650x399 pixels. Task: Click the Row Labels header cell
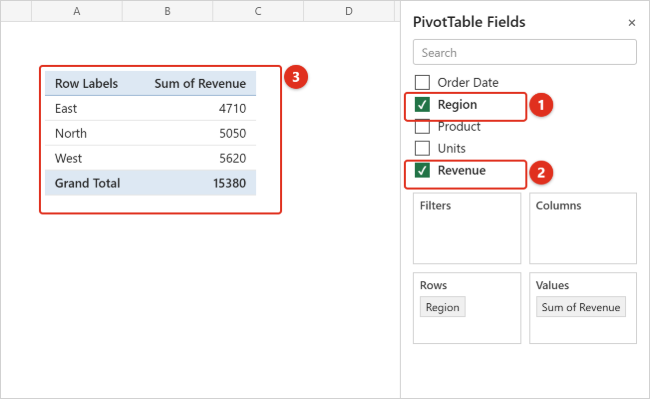(87, 83)
